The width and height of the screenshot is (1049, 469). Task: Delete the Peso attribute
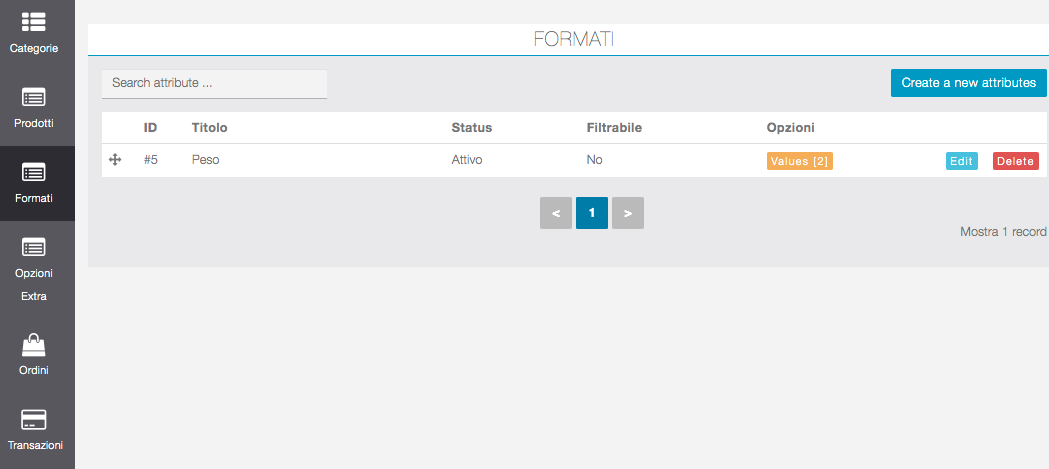pos(1015,161)
